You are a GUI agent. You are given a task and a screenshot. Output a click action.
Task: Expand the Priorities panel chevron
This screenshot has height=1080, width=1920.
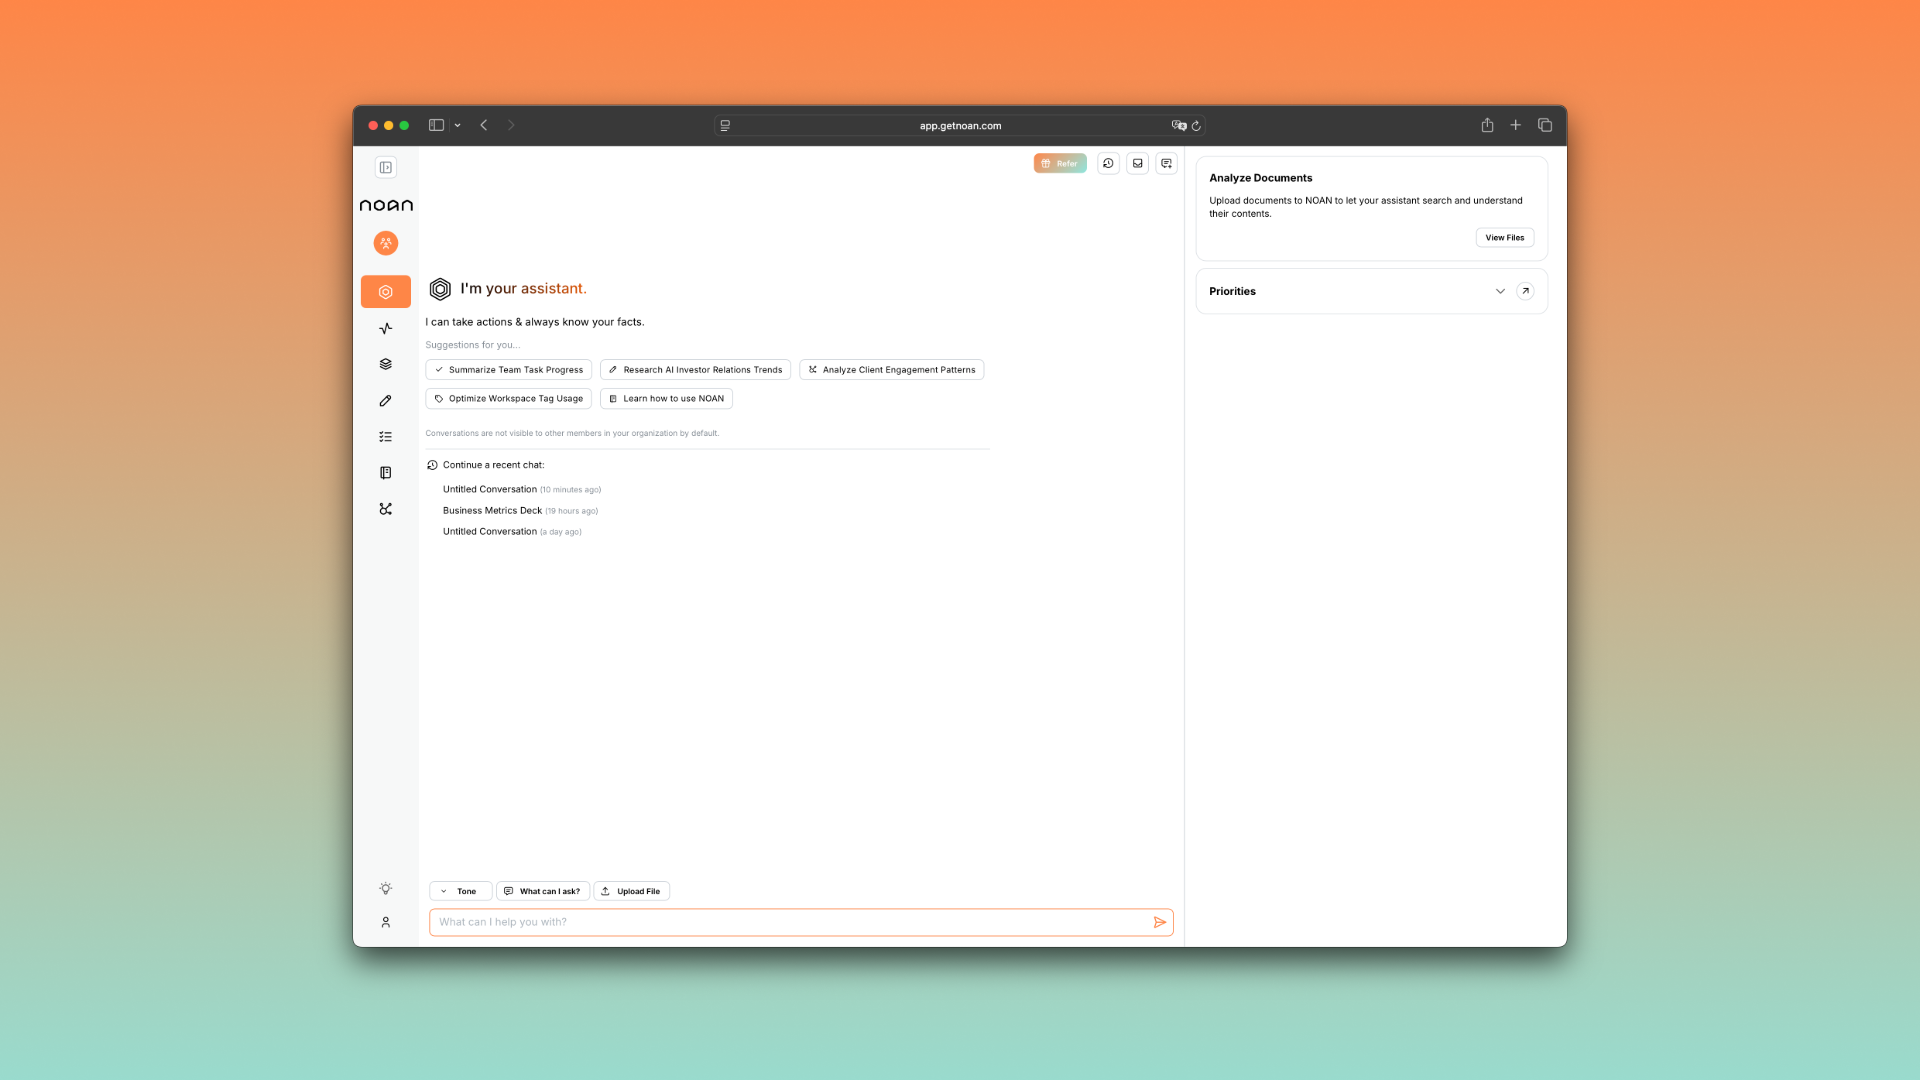click(1500, 291)
